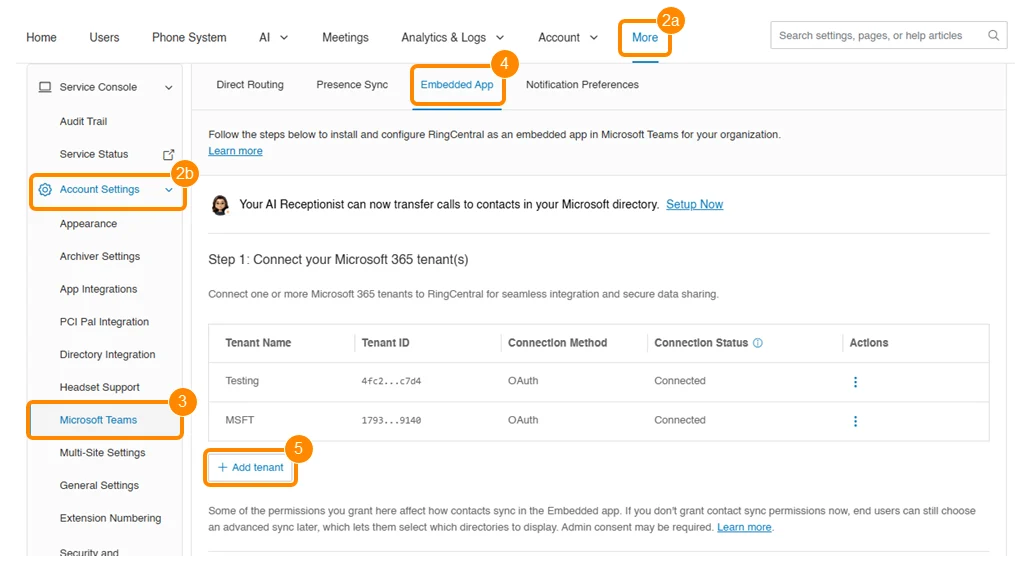Click the Service Console sidebar label

[98, 87]
